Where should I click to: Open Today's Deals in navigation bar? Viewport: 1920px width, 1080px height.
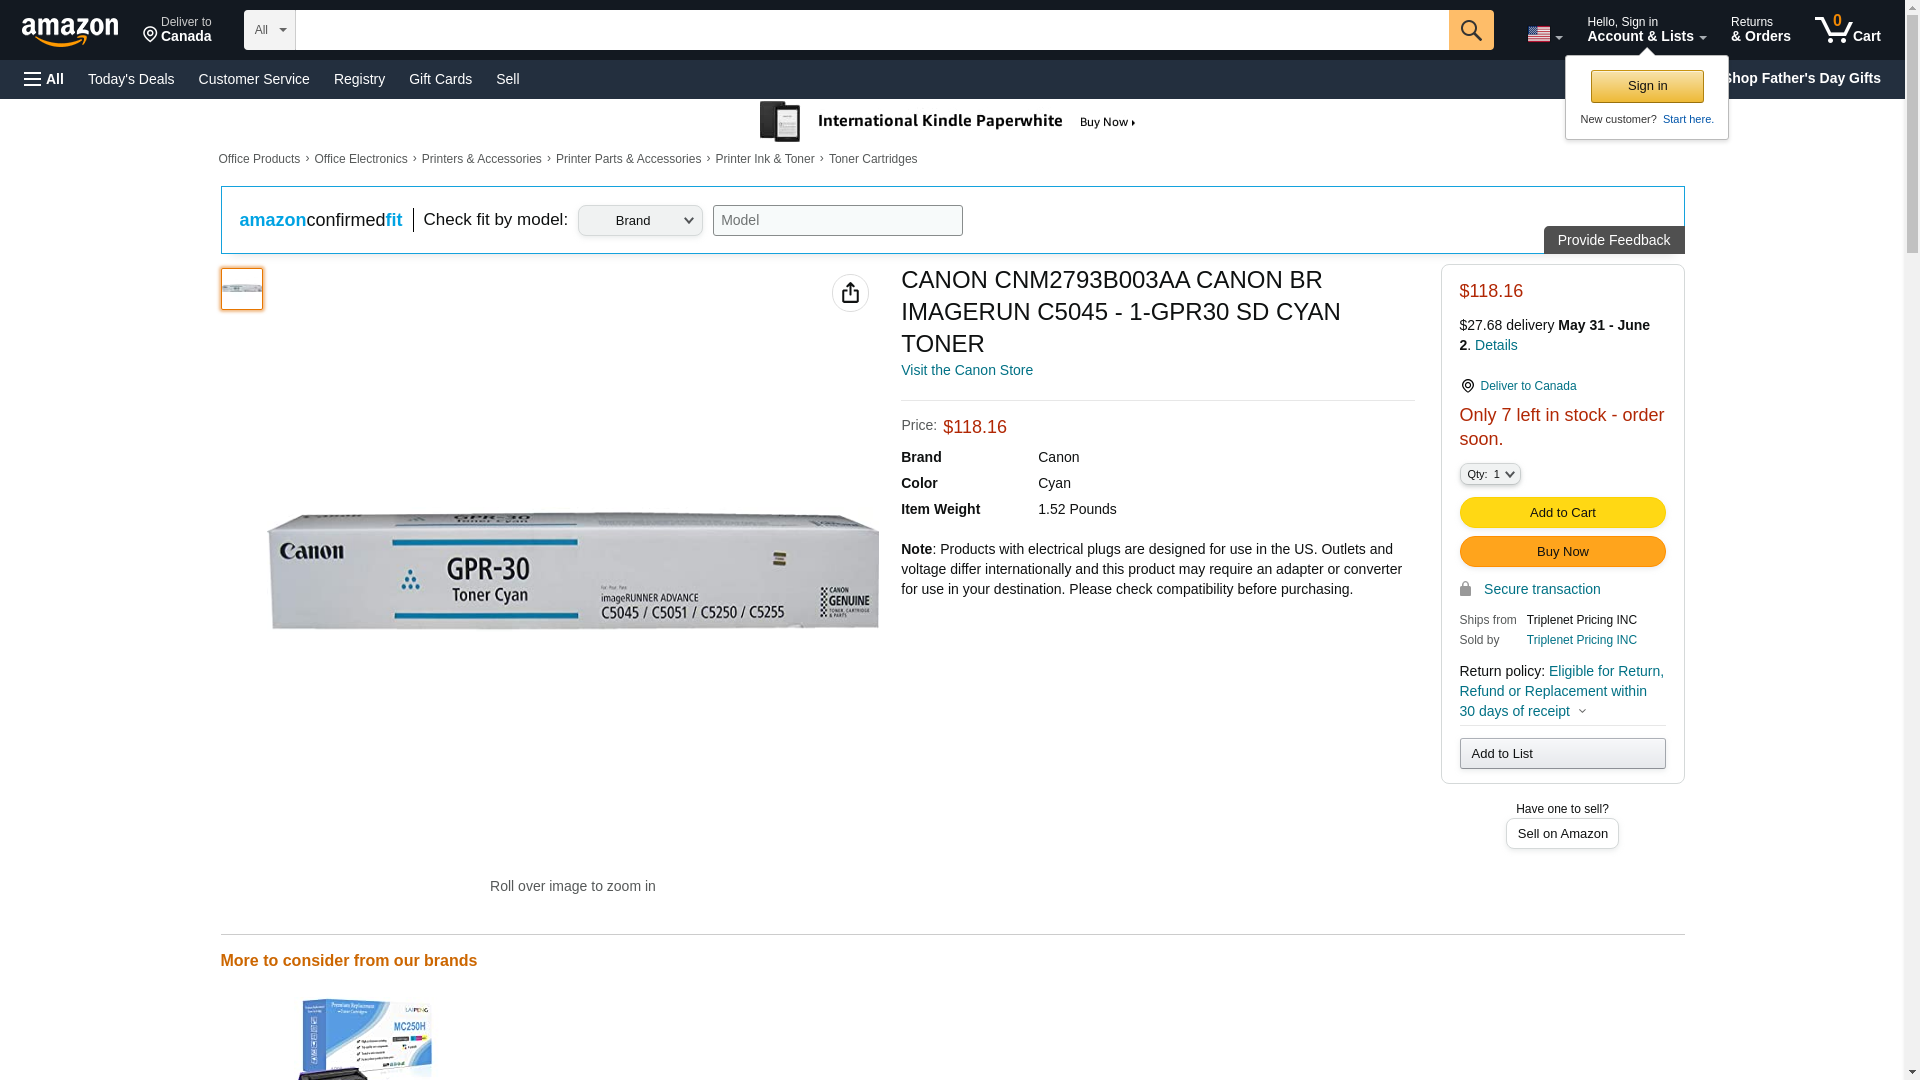click(x=131, y=79)
